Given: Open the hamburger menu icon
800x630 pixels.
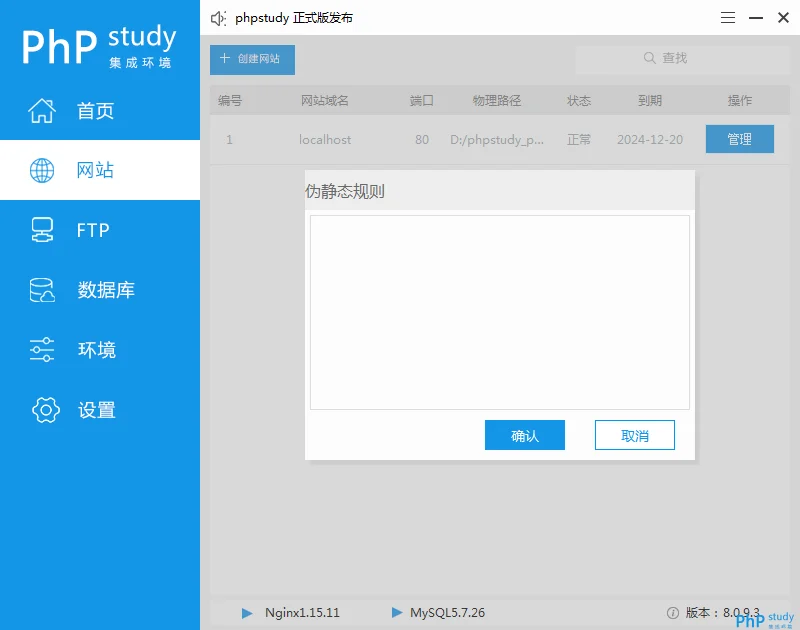Looking at the screenshot, I should [x=728, y=18].
